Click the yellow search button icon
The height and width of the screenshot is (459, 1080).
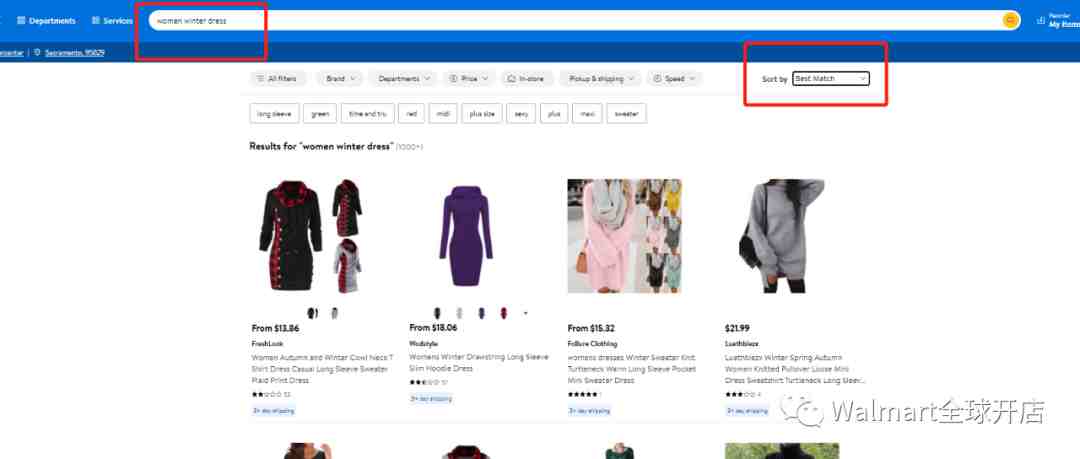[1010, 21]
